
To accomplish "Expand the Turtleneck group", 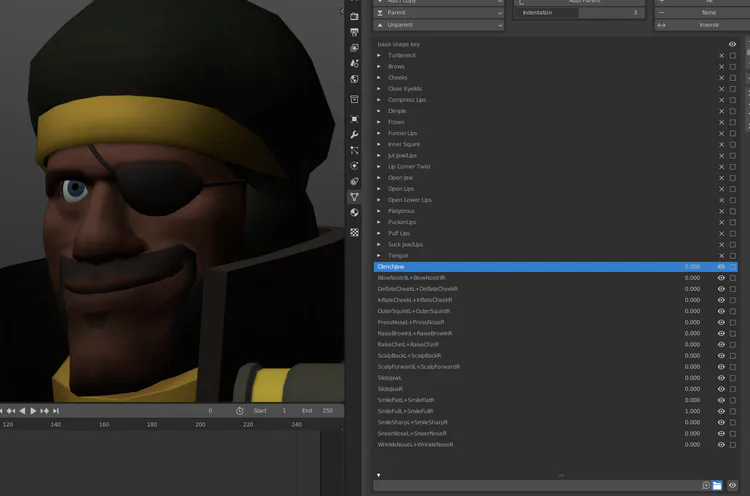I will pos(379,55).
